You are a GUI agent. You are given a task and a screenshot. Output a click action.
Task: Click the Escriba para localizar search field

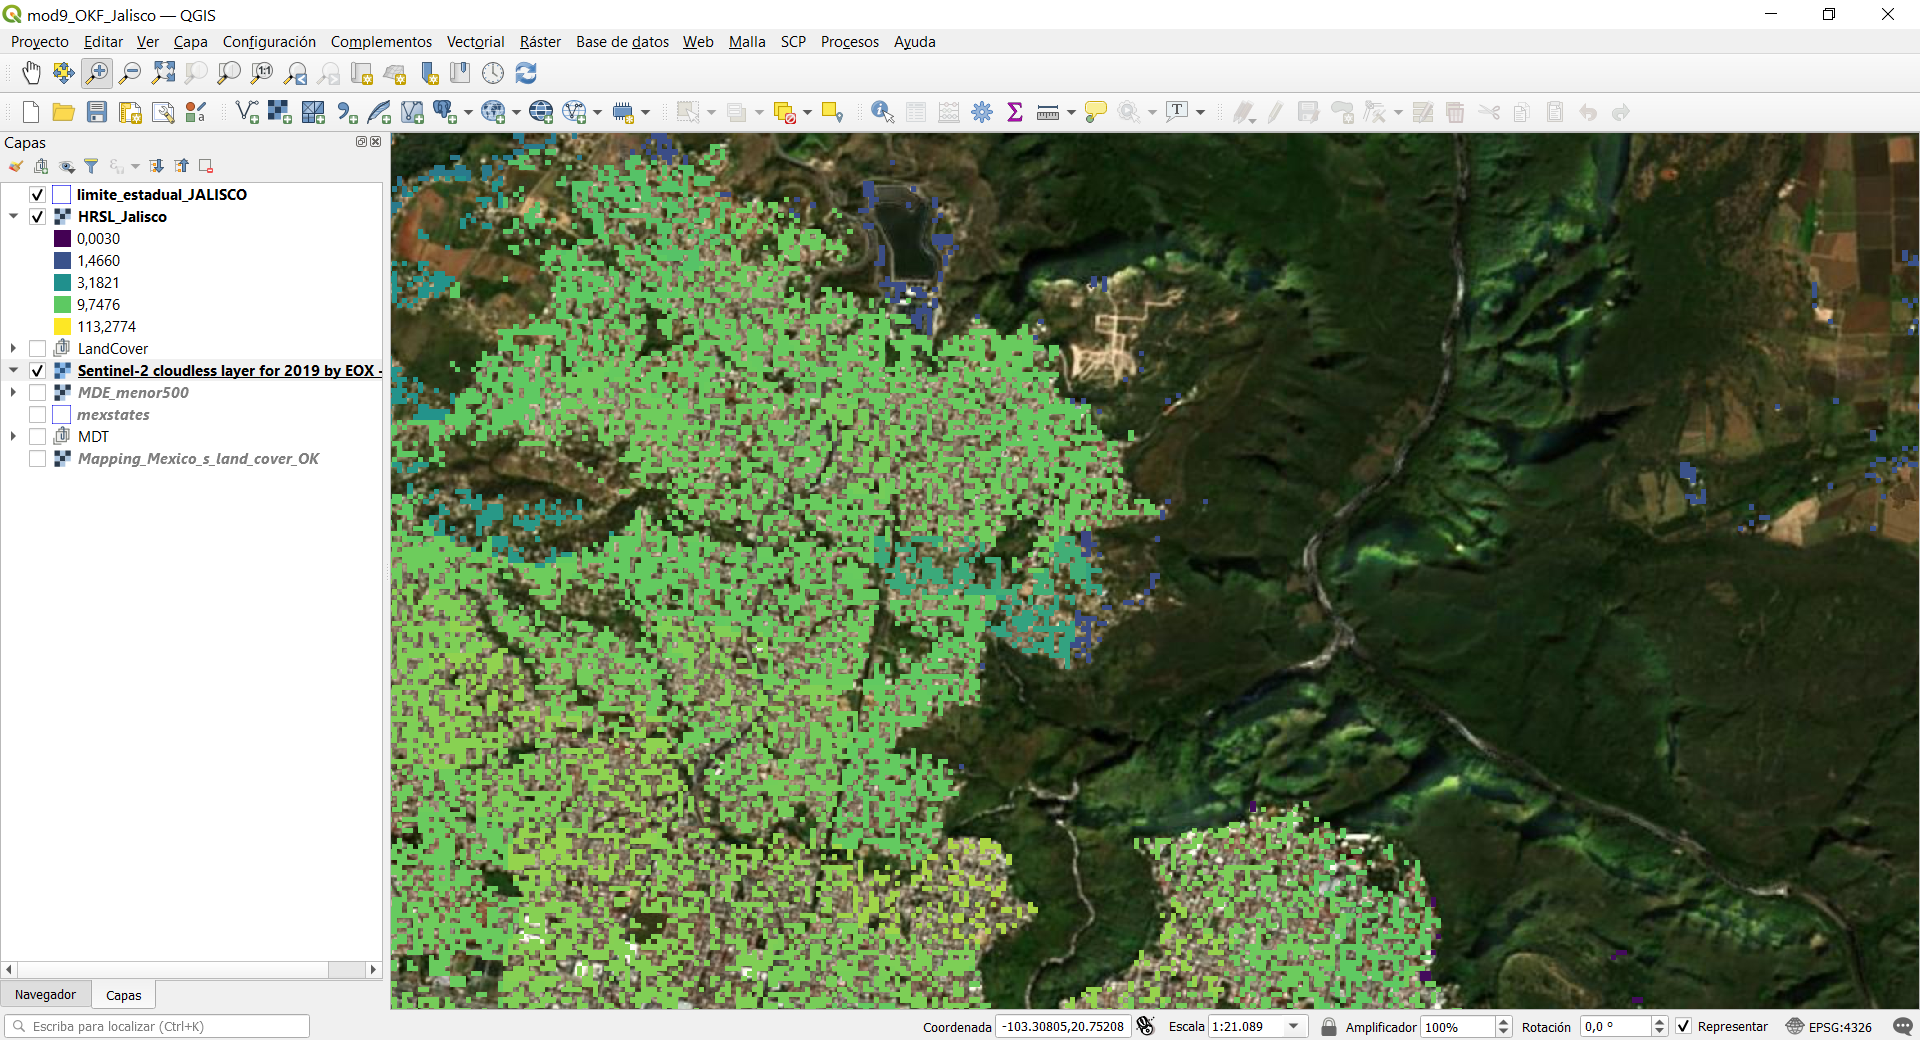157,1026
